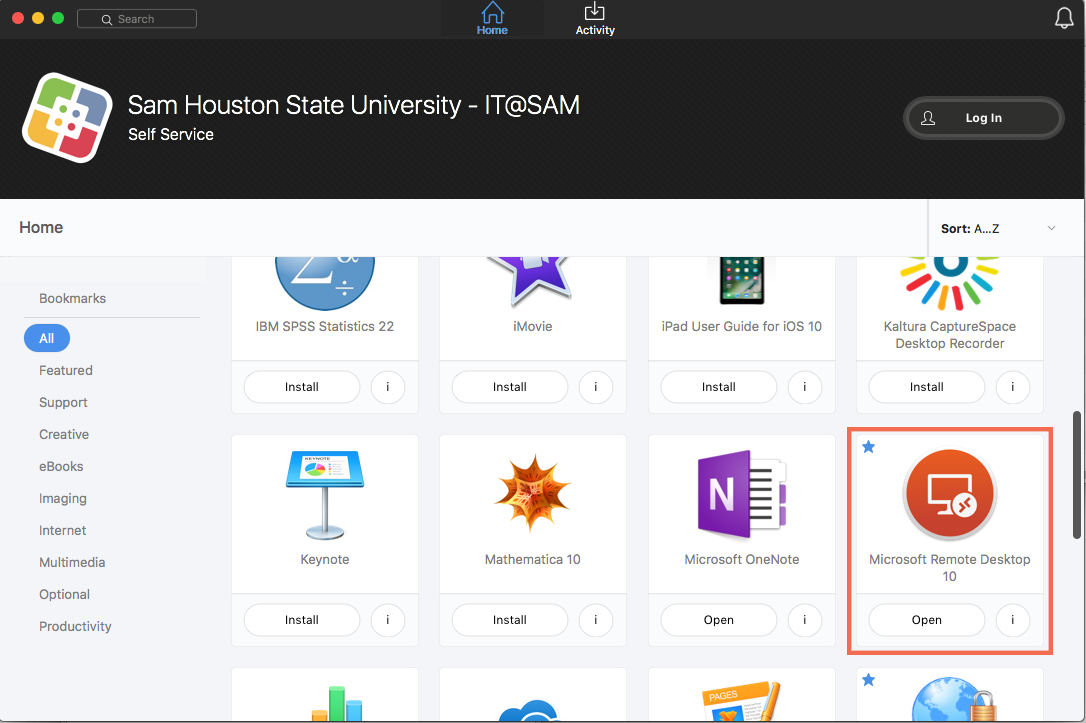Open Microsoft Remote Desktop 10
This screenshot has height=723, width=1086.
tap(927, 620)
